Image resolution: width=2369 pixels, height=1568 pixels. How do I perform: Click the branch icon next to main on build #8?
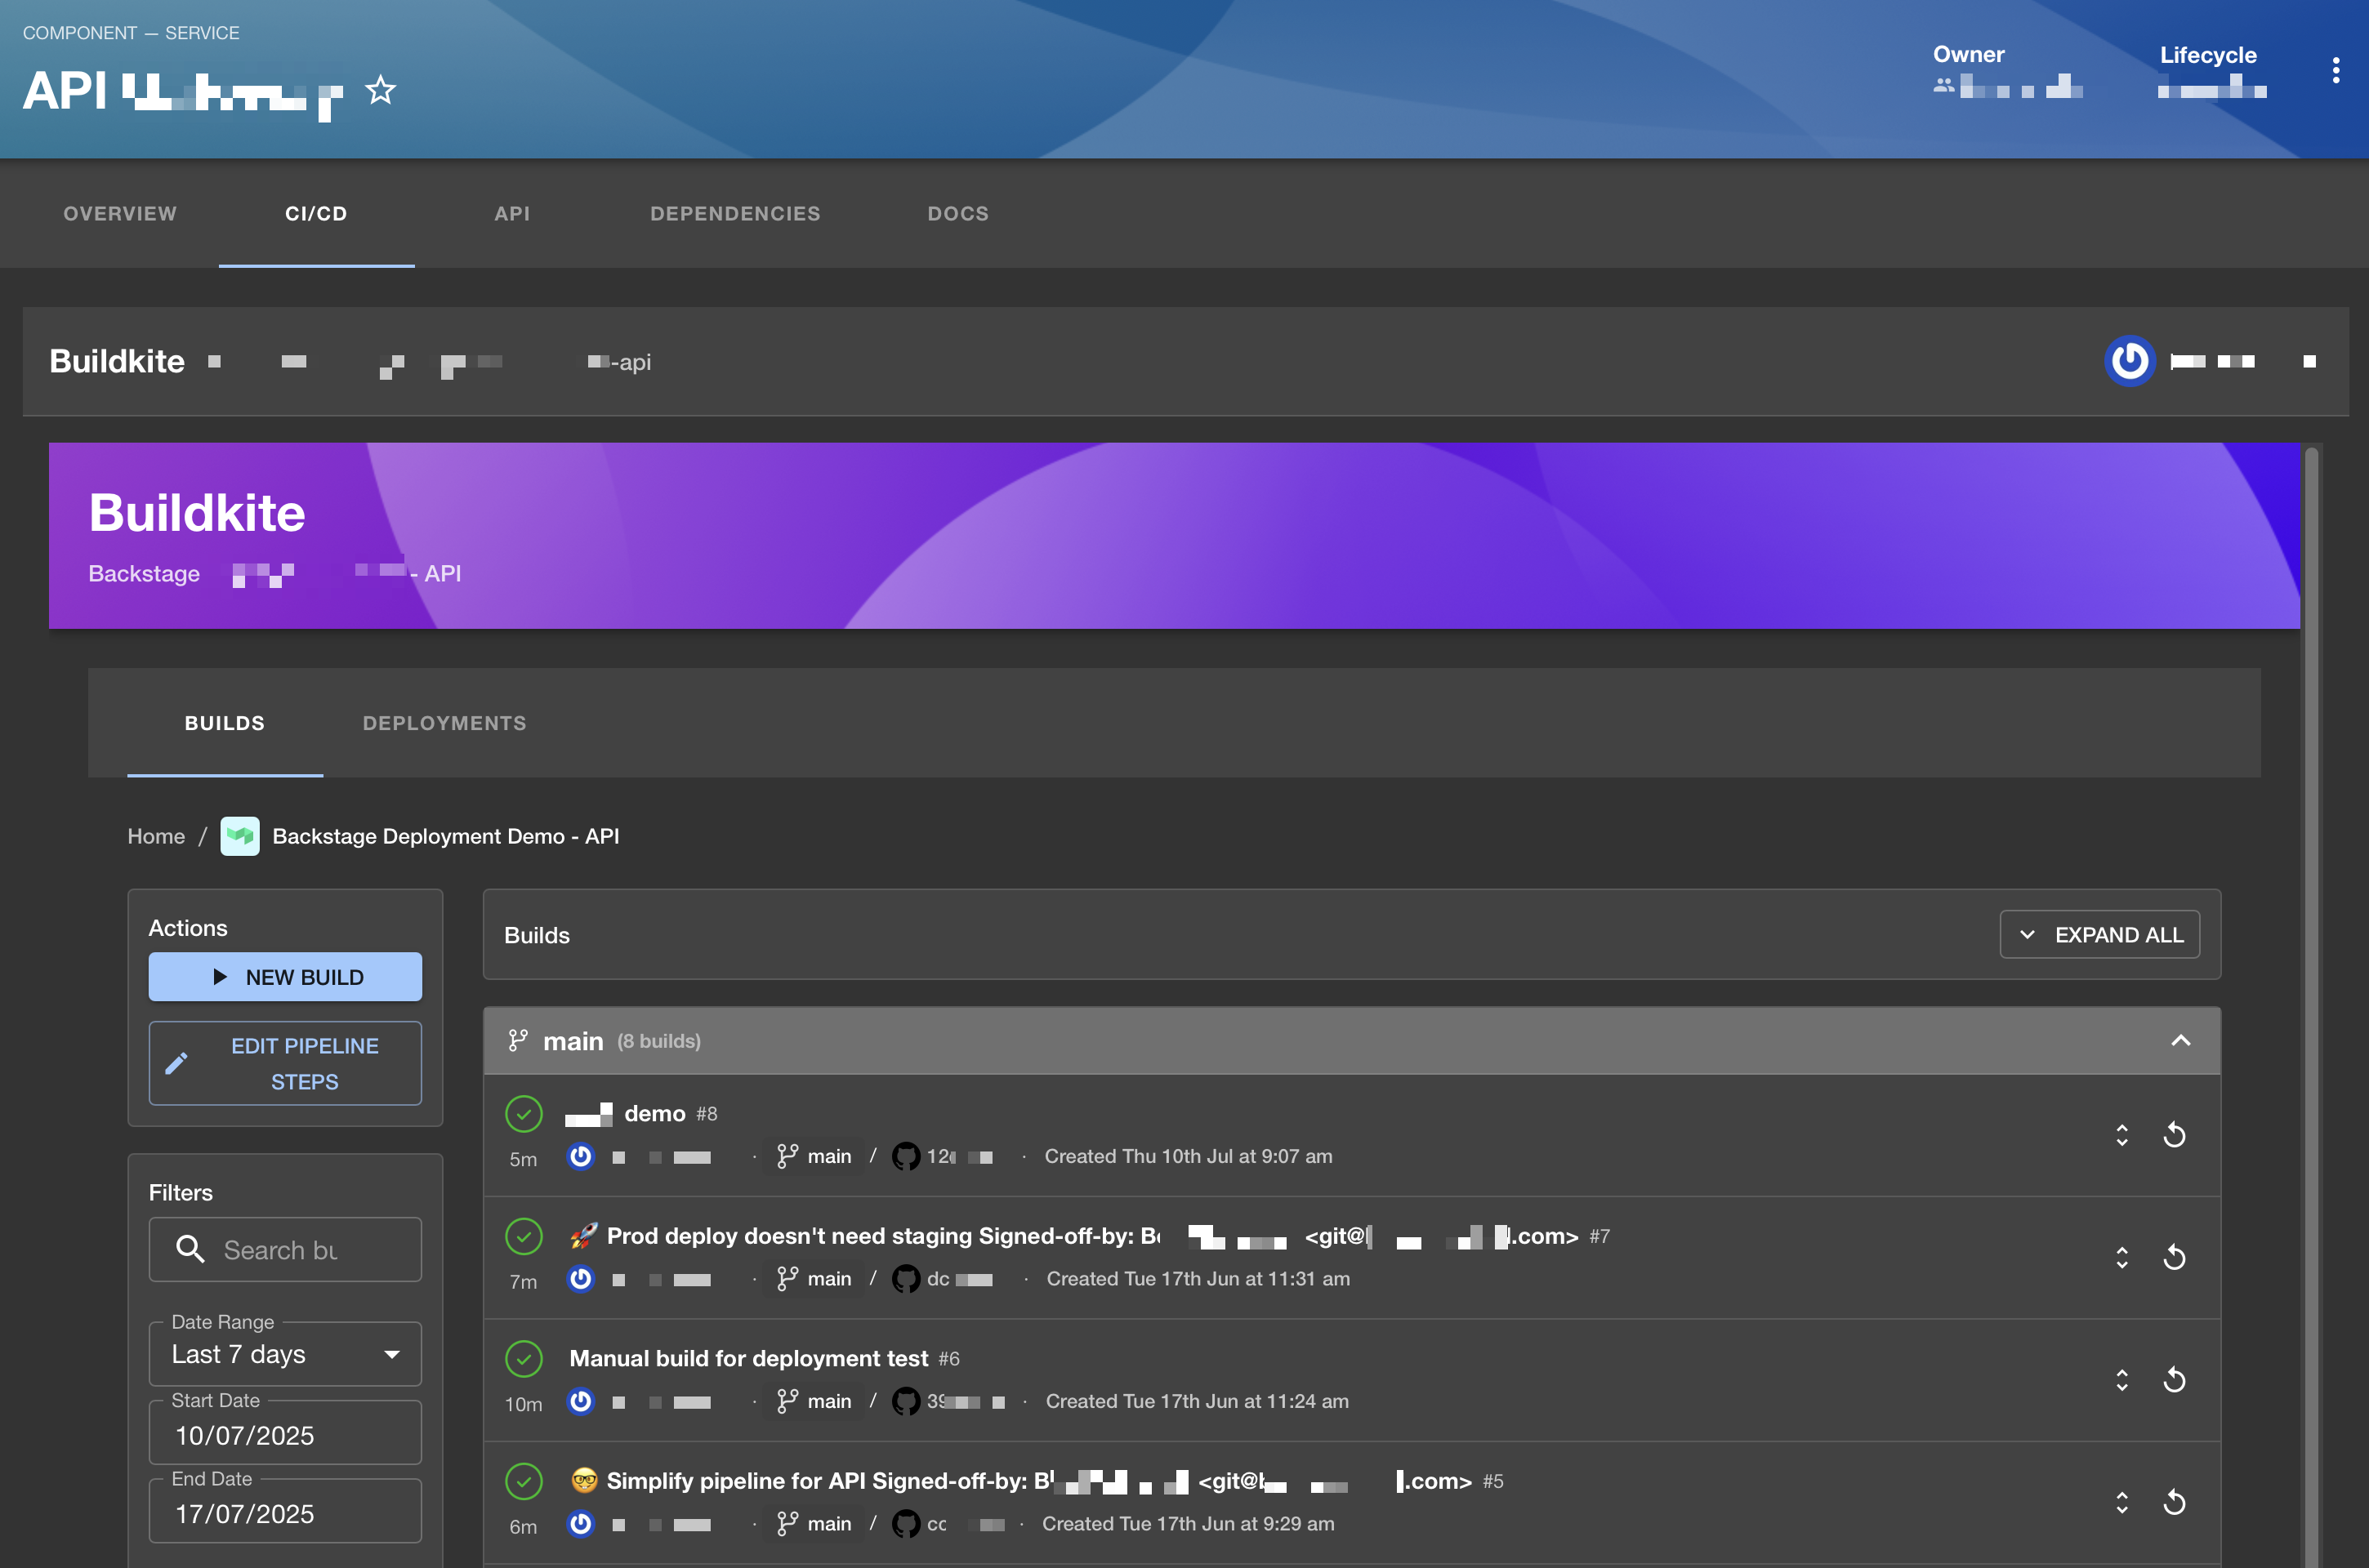coord(788,1156)
